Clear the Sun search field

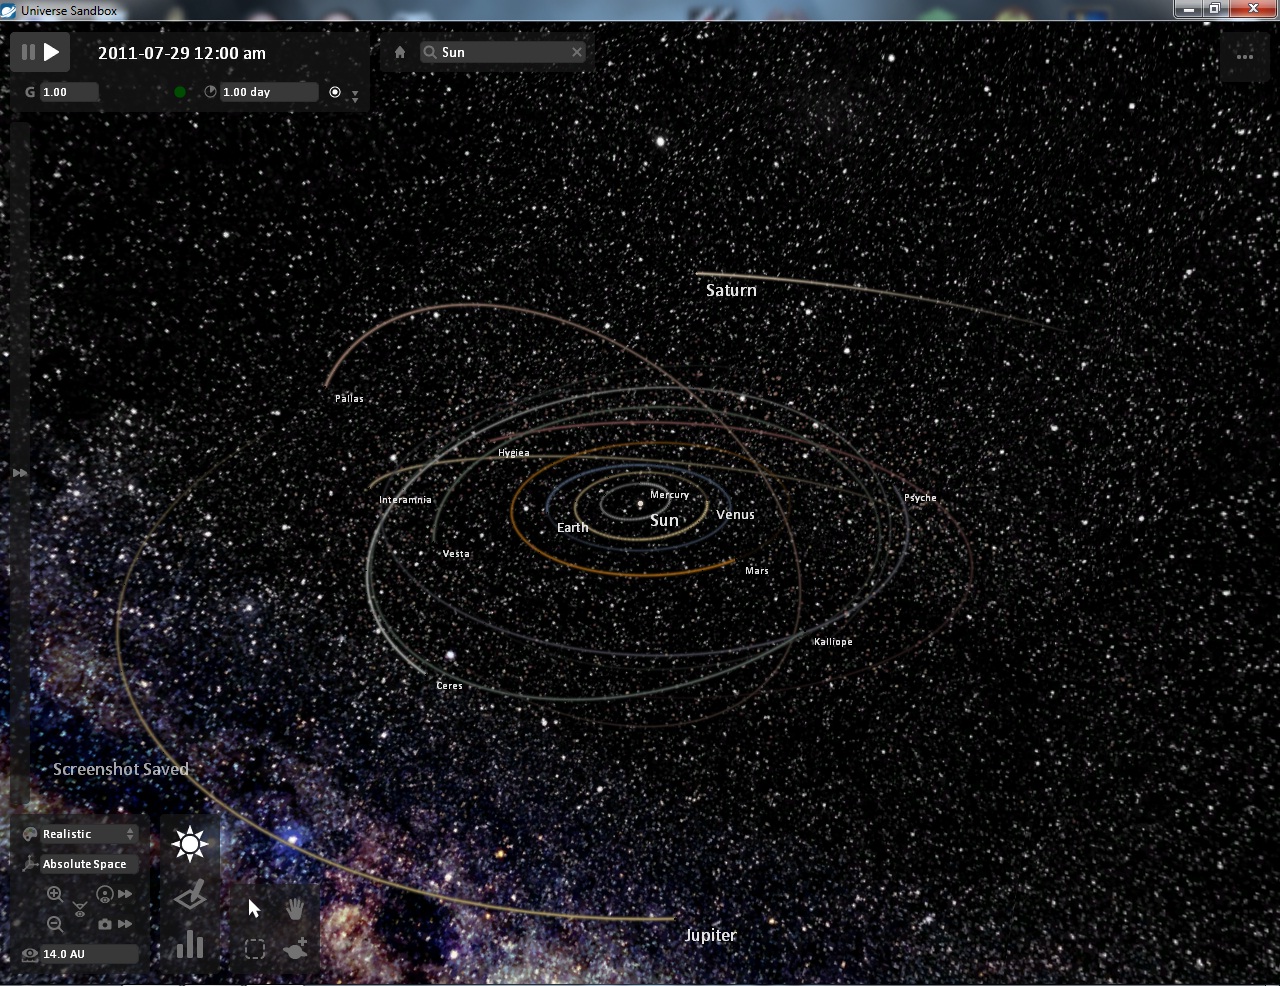[577, 53]
